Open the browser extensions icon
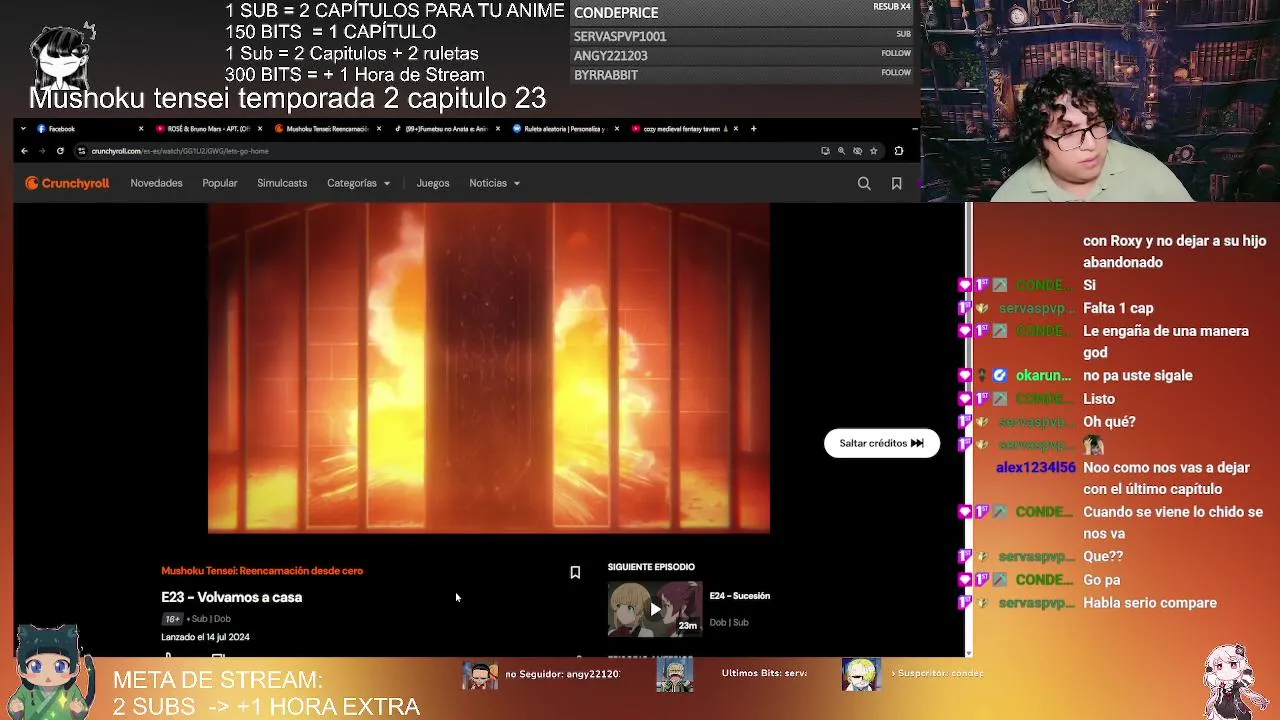 (898, 151)
